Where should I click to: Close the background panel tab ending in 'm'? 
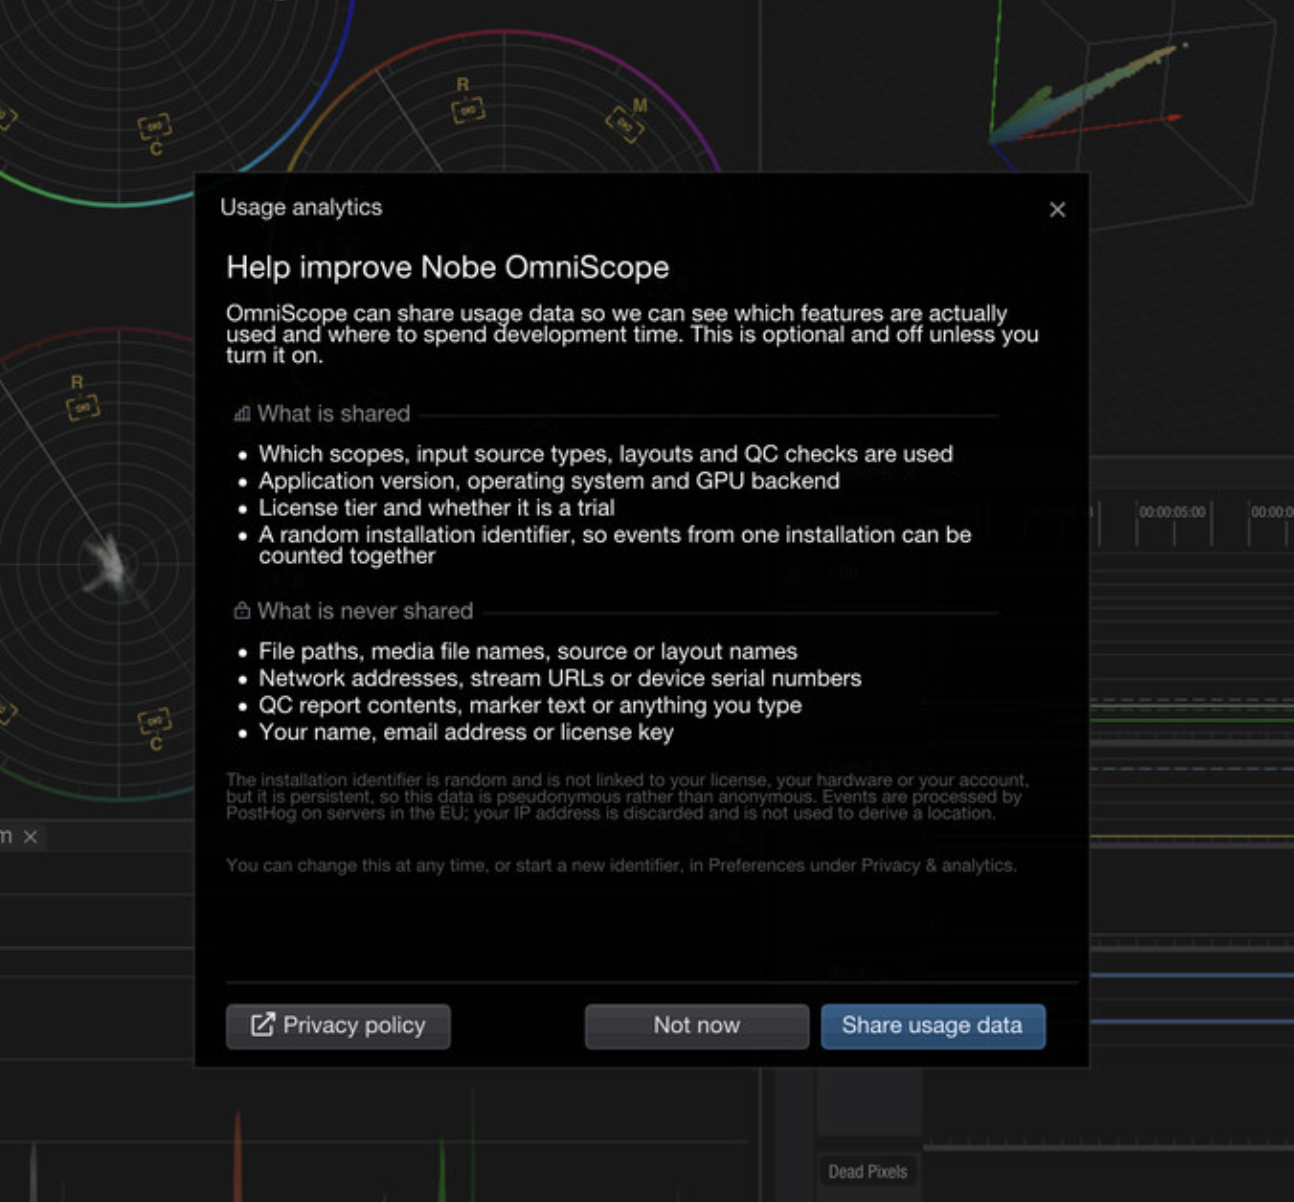[x=31, y=837]
